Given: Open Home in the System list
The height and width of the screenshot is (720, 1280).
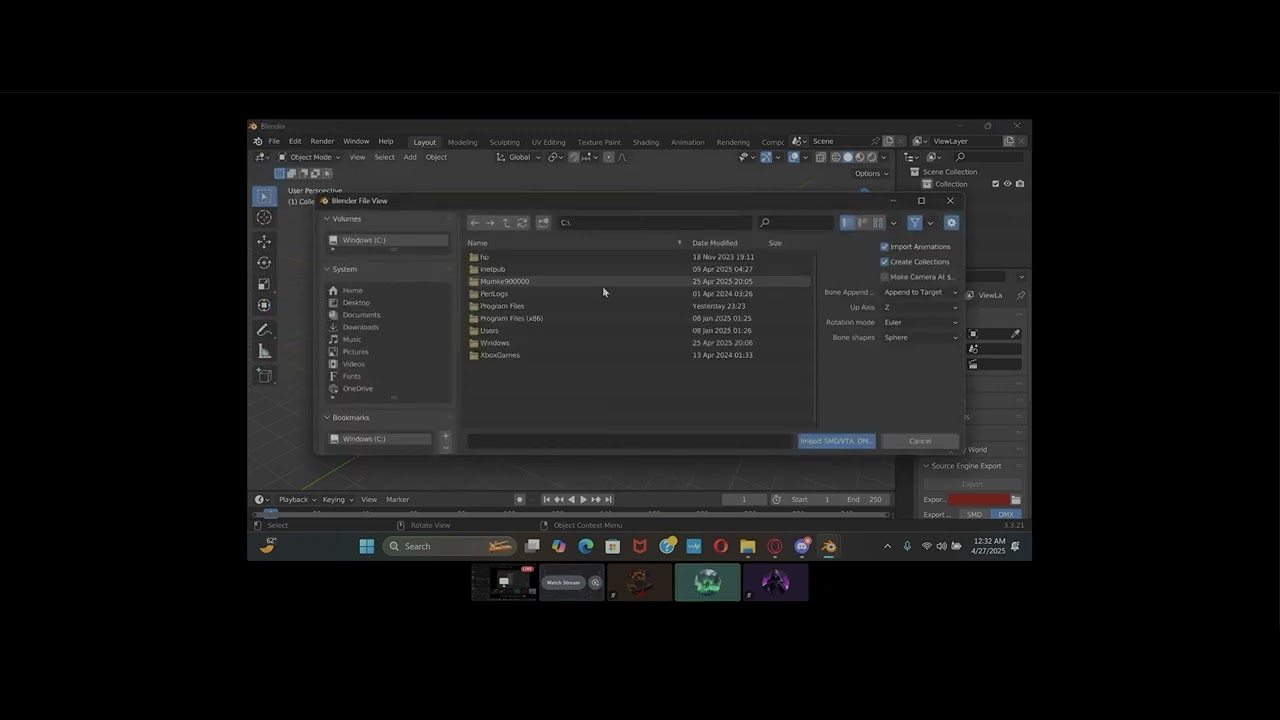Looking at the screenshot, I should point(352,290).
